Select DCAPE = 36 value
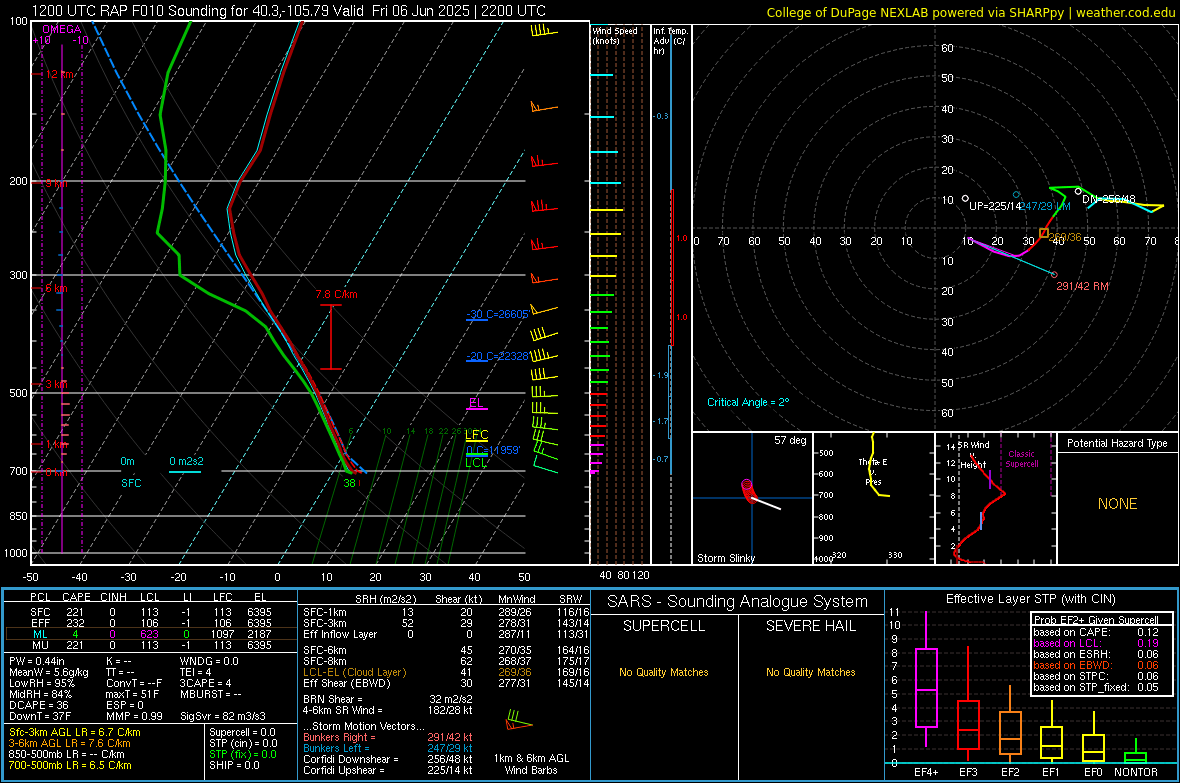 (39, 705)
